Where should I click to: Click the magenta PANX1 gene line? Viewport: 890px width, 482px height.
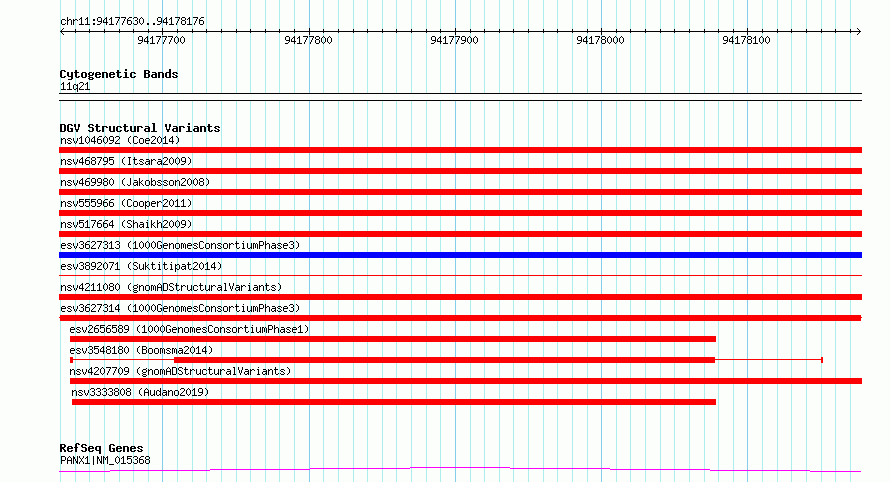(460, 469)
